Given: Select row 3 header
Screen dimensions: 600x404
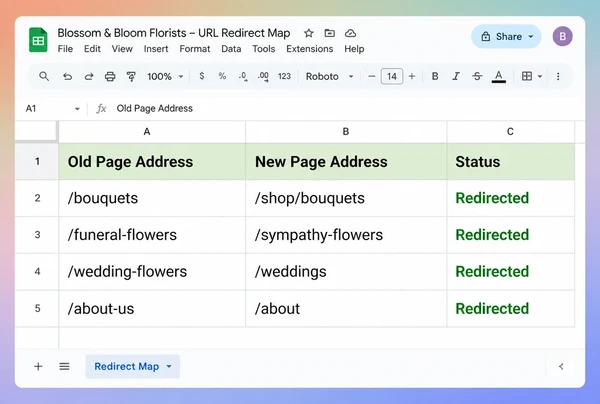Looking at the screenshot, I should [37, 235].
